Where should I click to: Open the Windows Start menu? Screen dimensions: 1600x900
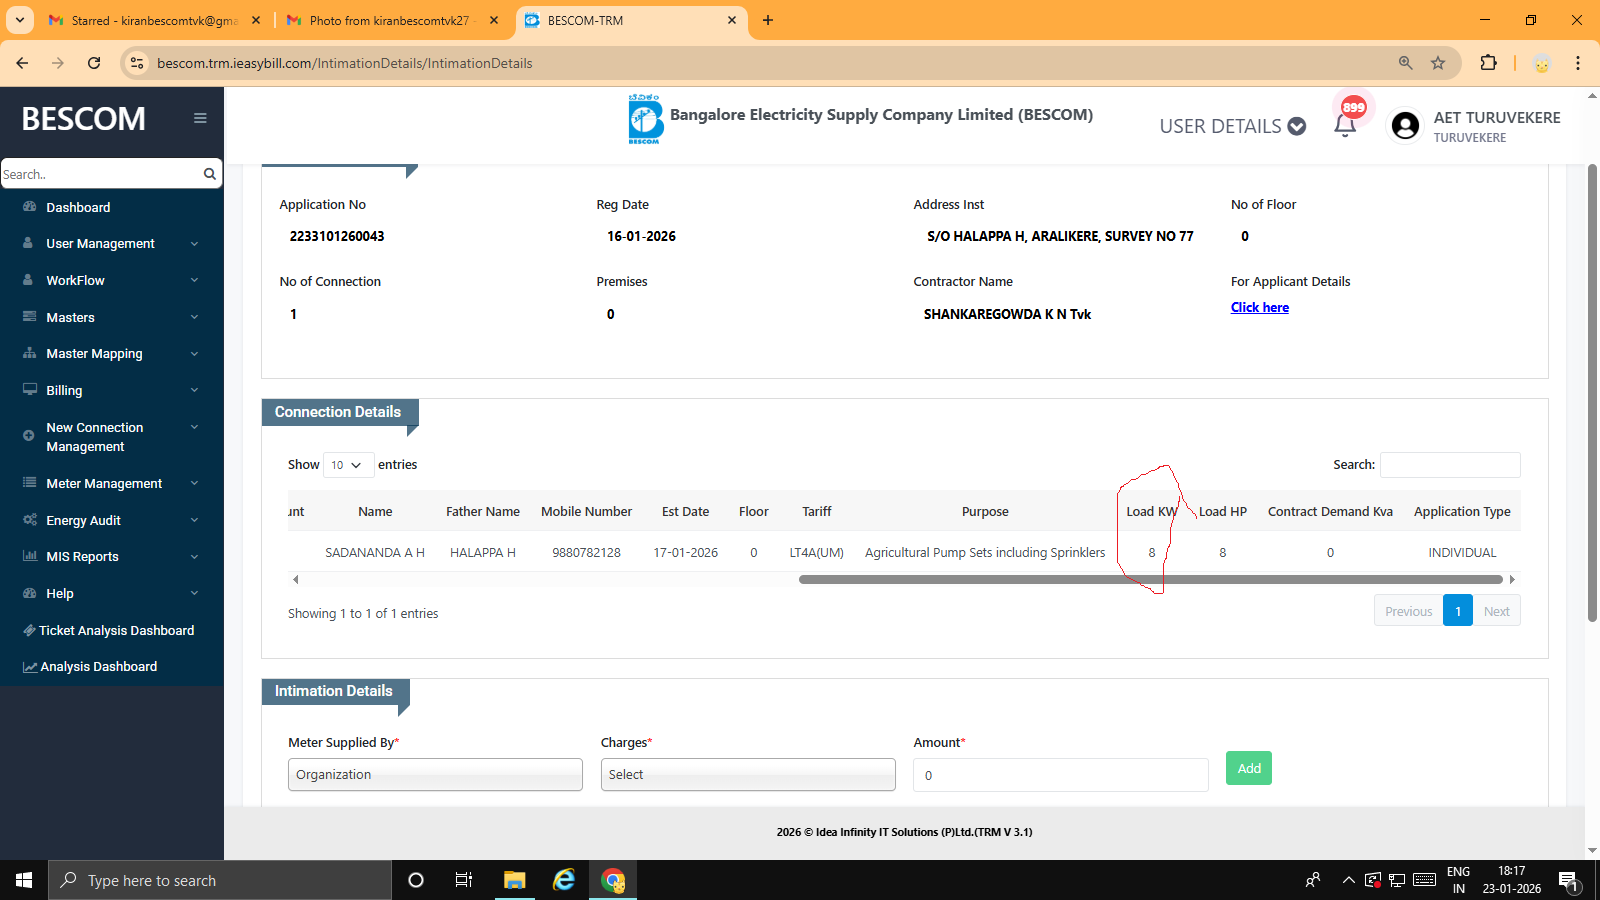24,880
